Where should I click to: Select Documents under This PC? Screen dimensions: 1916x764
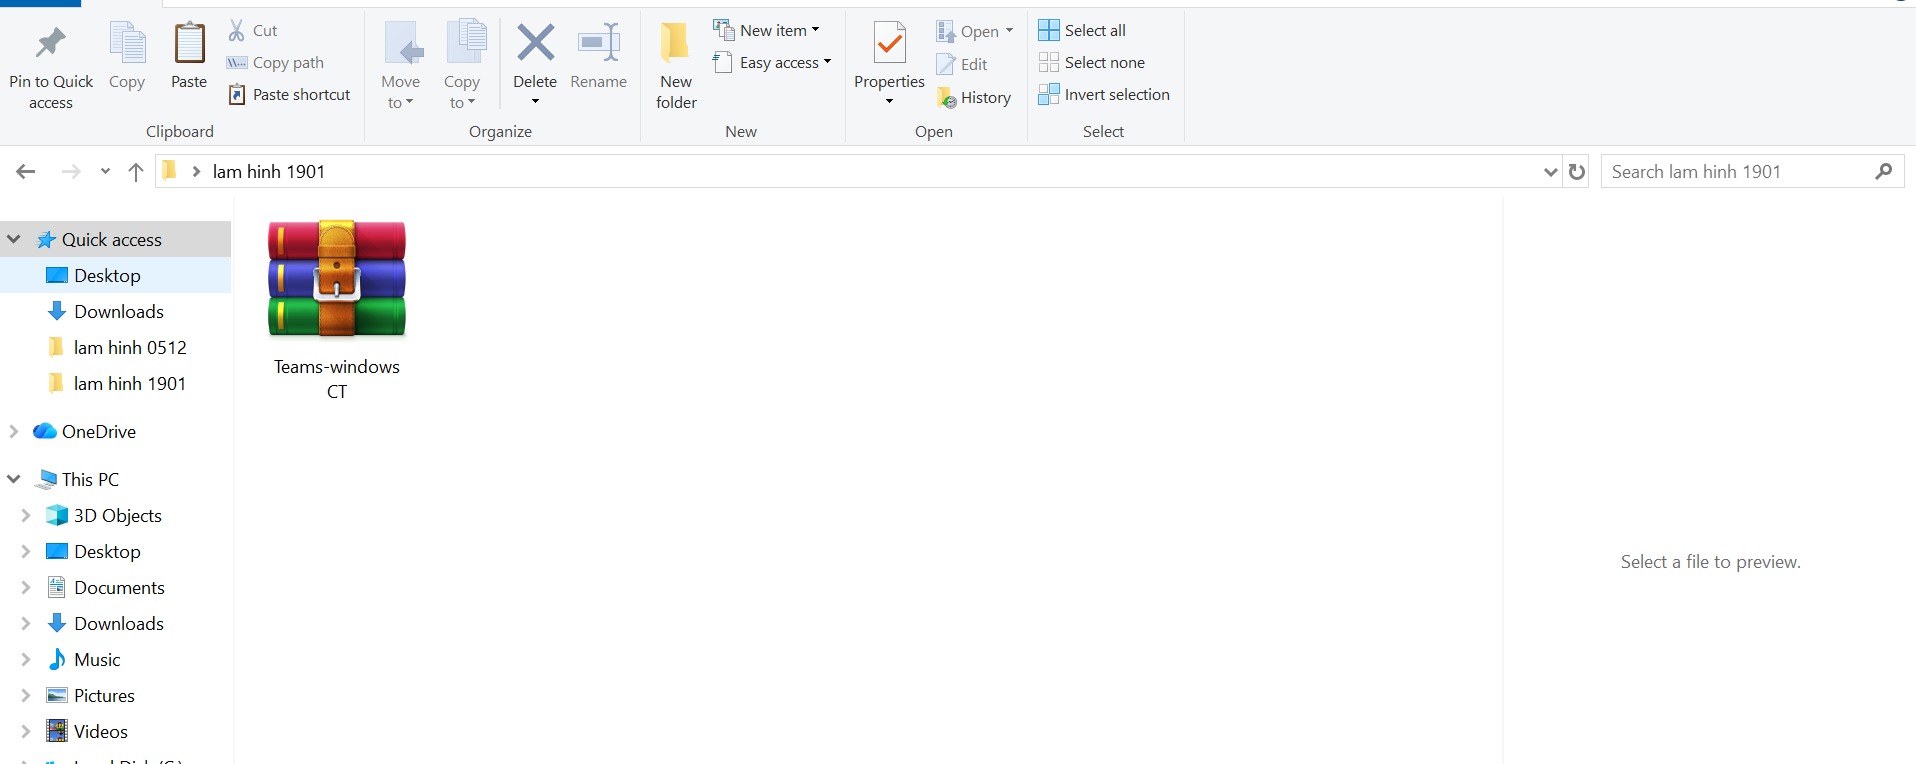118,588
